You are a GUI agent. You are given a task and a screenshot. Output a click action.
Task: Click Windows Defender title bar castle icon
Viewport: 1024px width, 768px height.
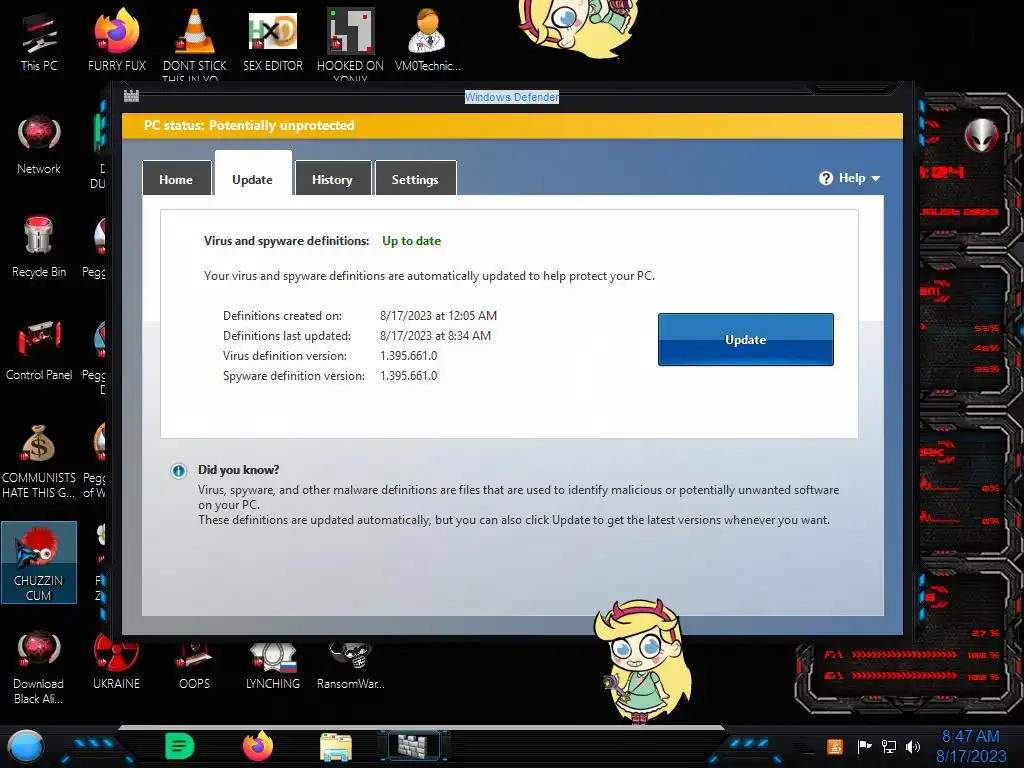point(131,97)
